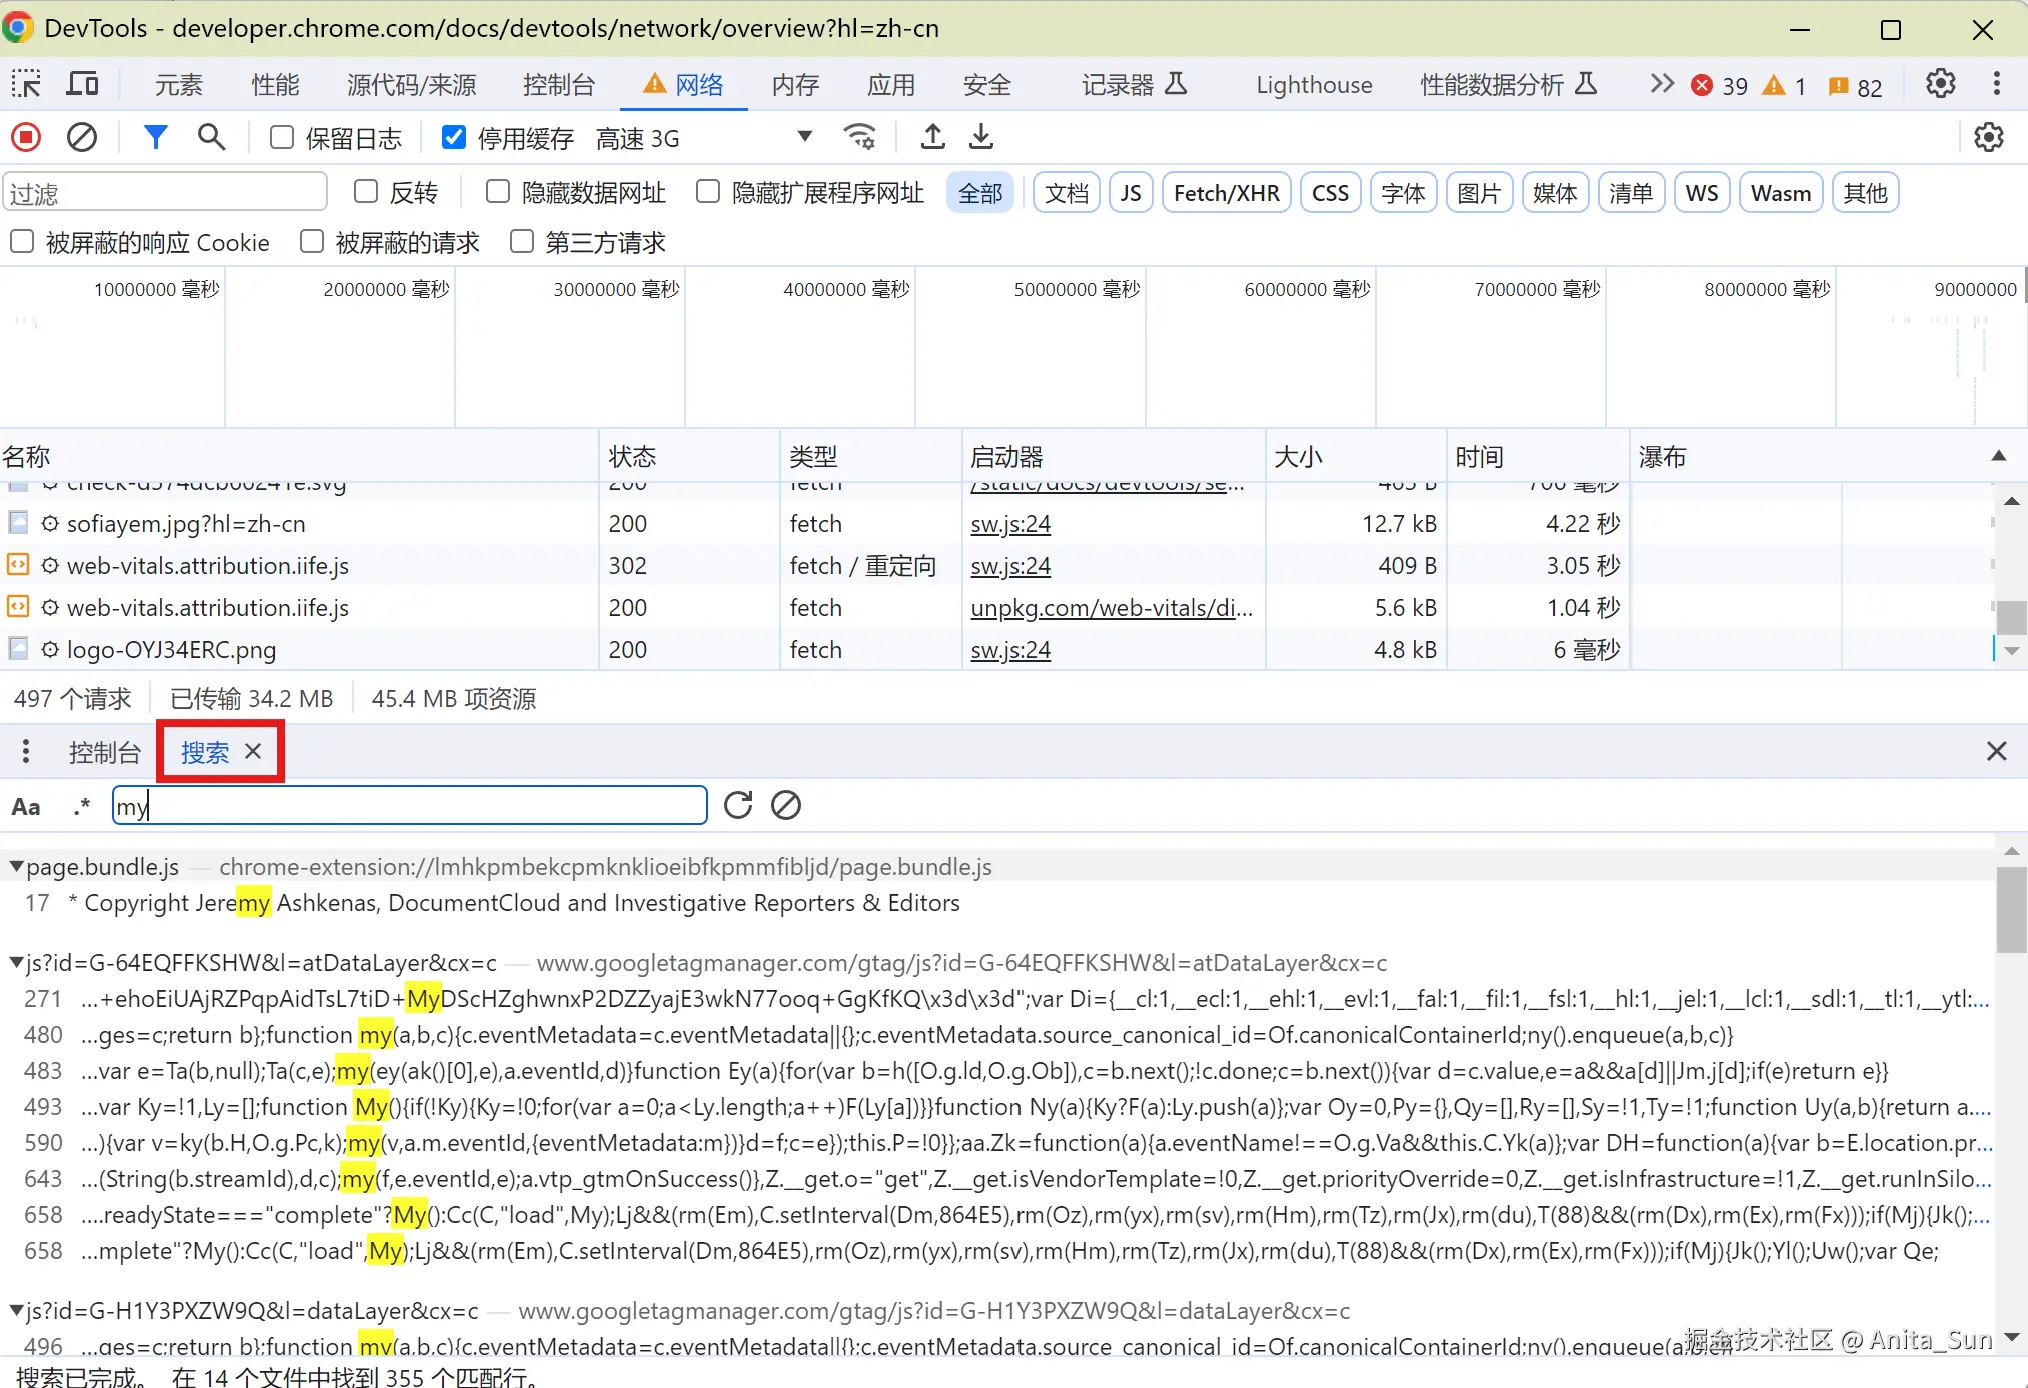Click the record network log icon
This screenshot has width=2028, height=1388.
pos(26,137)
